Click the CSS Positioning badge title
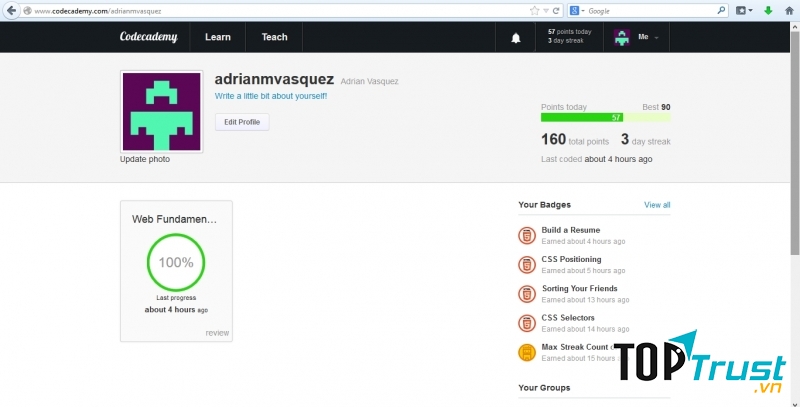Image resolution: width=800 pixels, height=407 pixels. pyautogui.click(x=571, y=259)
